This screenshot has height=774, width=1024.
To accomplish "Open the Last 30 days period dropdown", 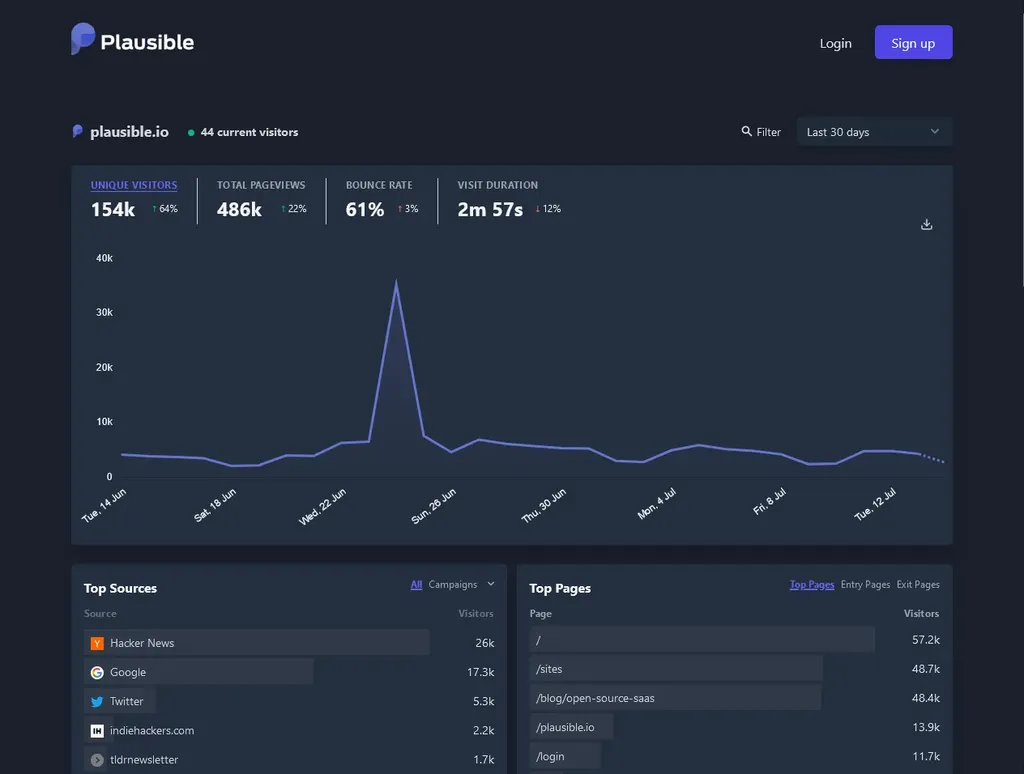I will [874, 132].
